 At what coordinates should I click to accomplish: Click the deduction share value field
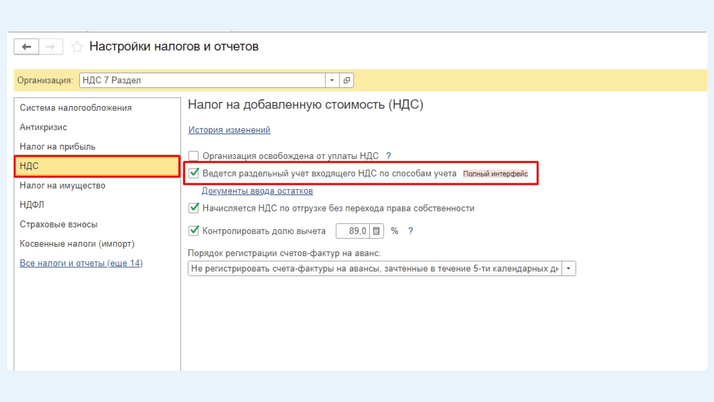pyautogui.click(x=352, y=231)
